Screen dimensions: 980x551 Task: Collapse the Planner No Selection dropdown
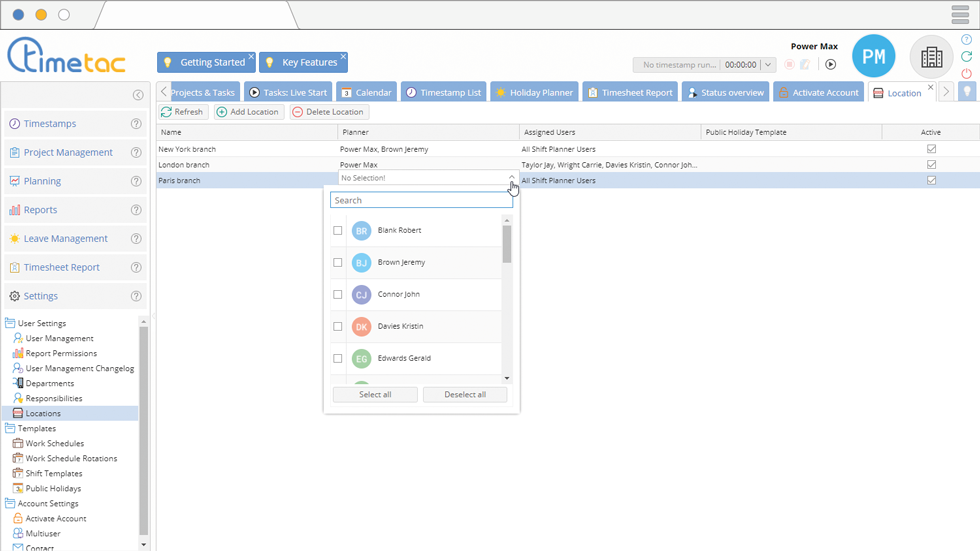point(512,178)
